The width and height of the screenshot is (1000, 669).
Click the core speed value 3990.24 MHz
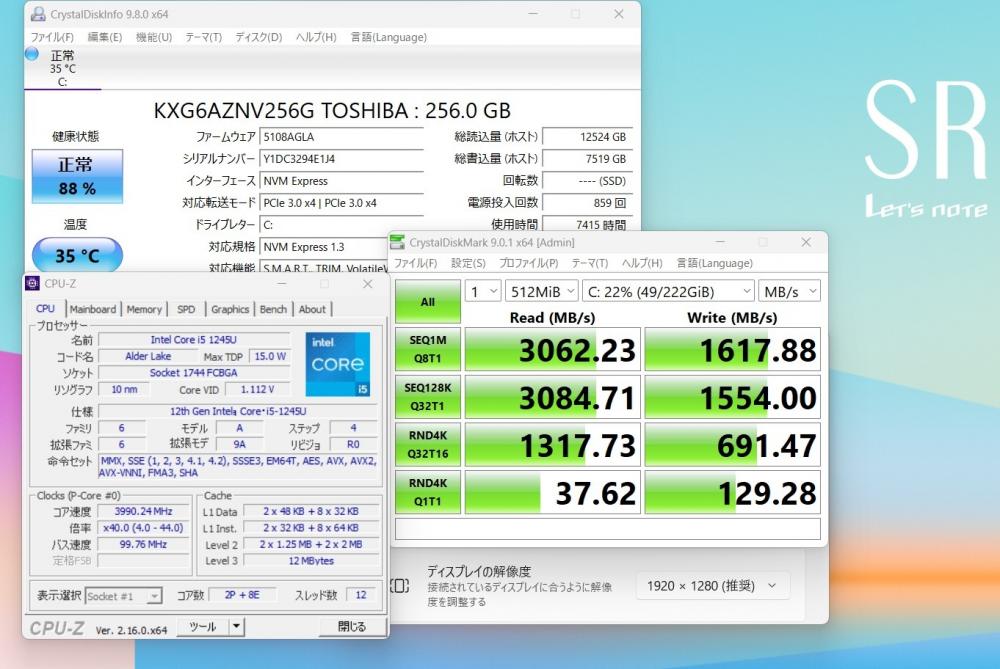pos(143,511)
